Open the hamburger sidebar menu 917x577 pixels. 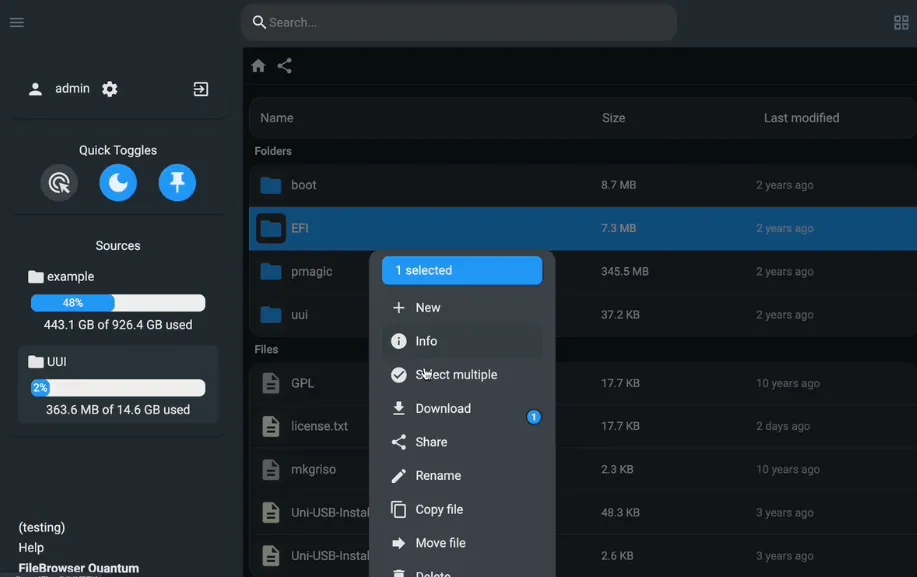click(x=17, y=22)
